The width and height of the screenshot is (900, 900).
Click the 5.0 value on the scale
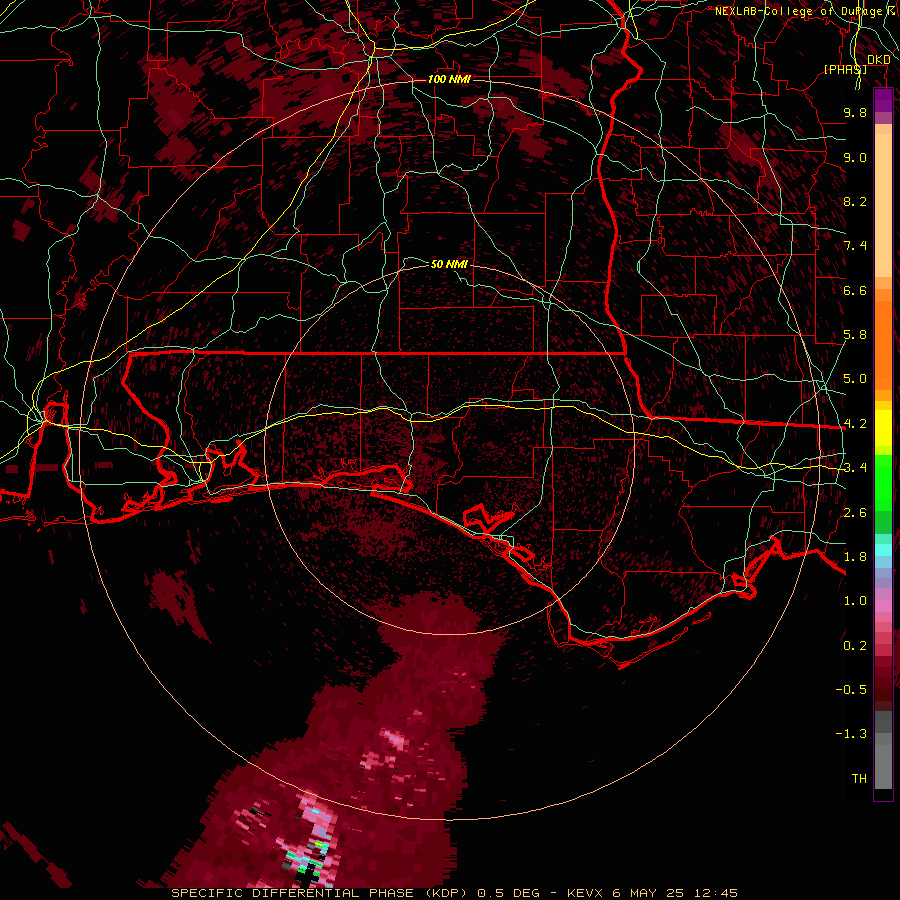855,379
